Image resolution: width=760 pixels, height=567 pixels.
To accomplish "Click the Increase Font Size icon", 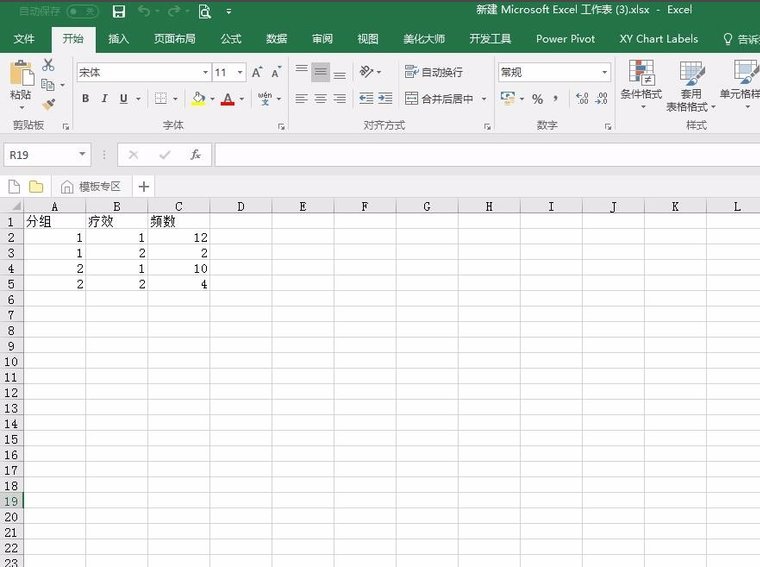I will point(257,72).
